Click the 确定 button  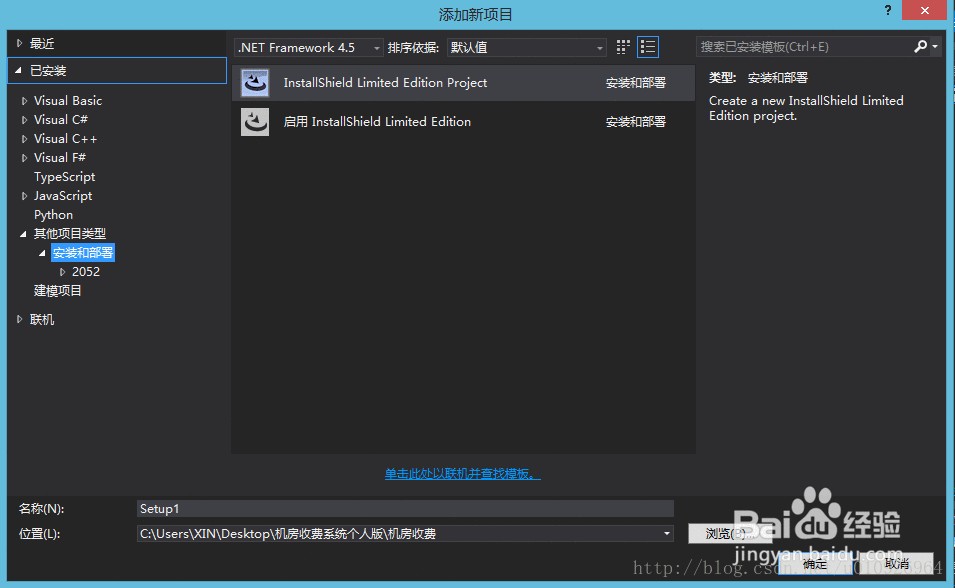pos(815,564)
